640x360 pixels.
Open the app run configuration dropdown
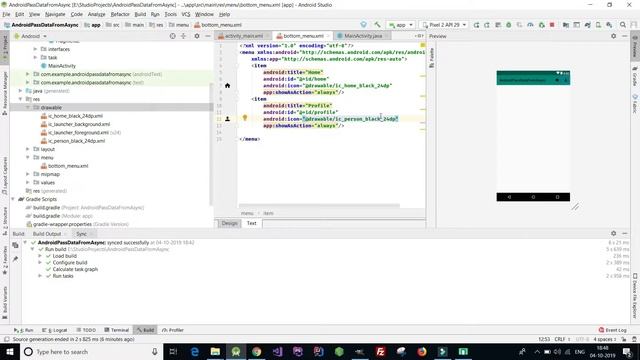pos(401,25)
